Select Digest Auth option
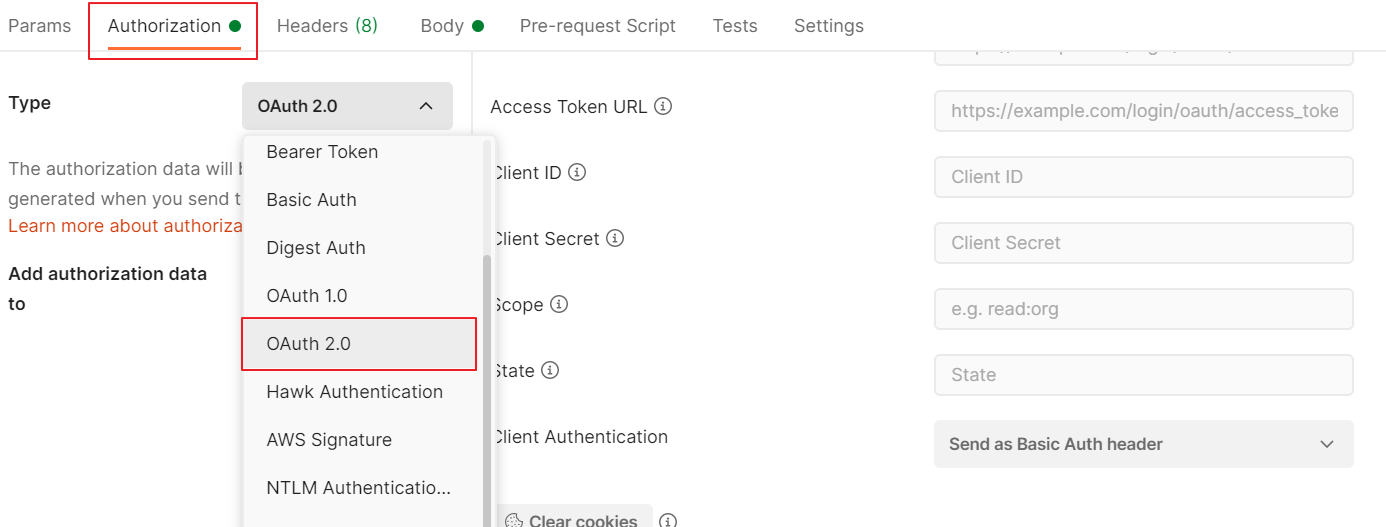Screen dimensions: 1386x527 pyautogui.click(x=316, y=248)
